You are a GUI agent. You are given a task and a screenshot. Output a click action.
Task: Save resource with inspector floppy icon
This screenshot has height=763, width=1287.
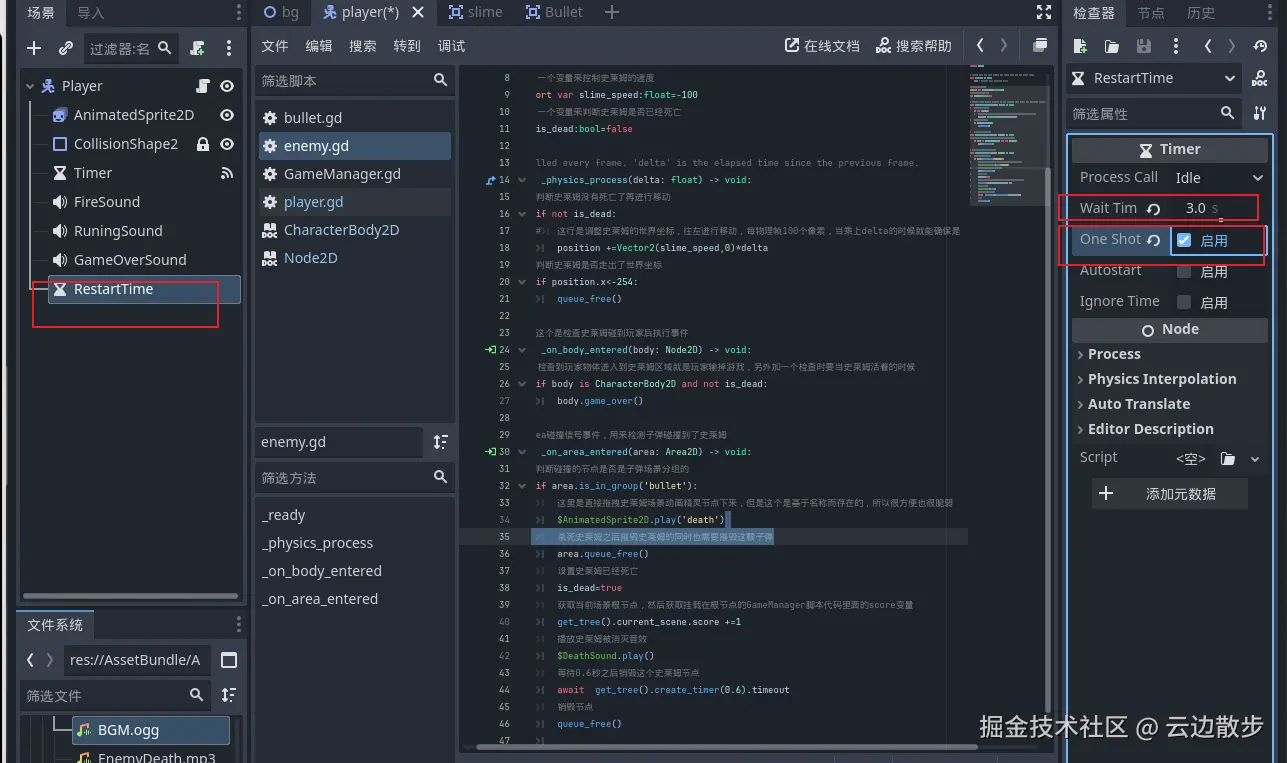point(1144,46)
